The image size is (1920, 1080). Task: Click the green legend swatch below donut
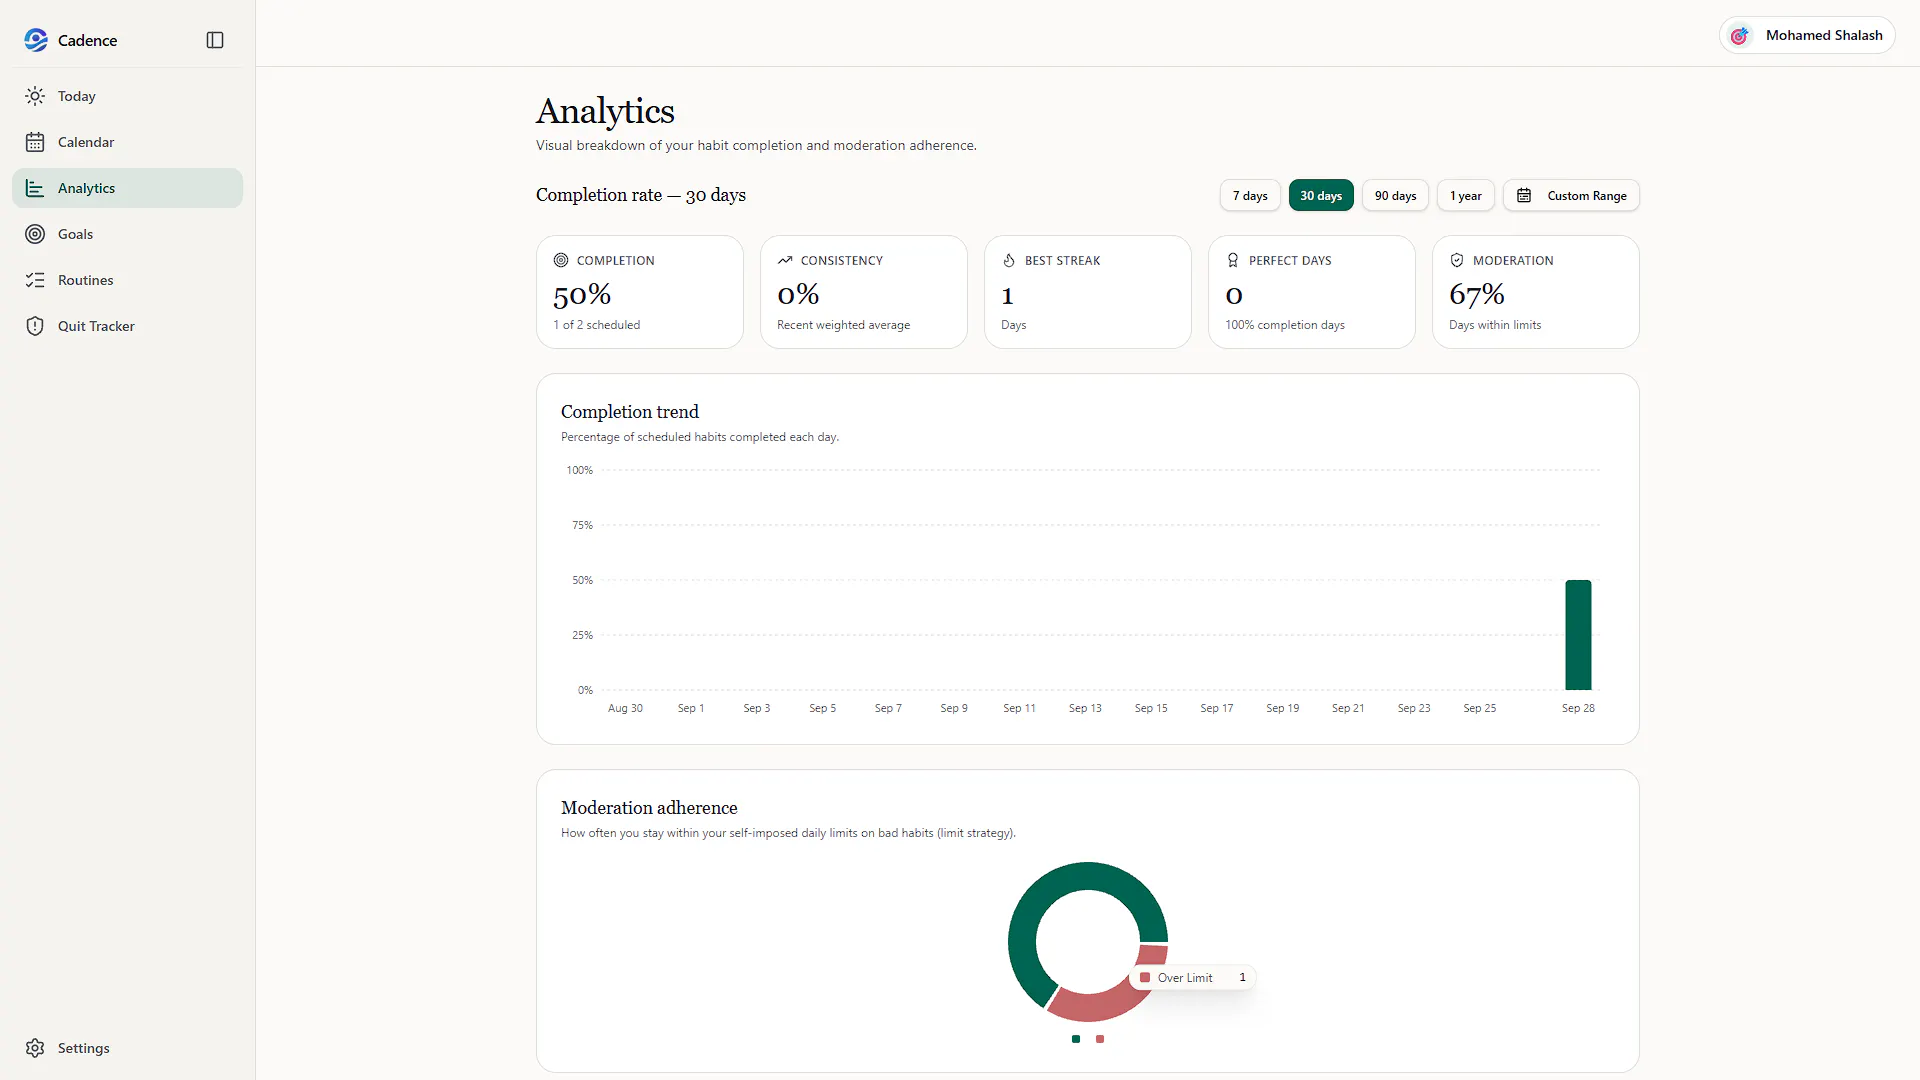click(x=1076, y=1039)
